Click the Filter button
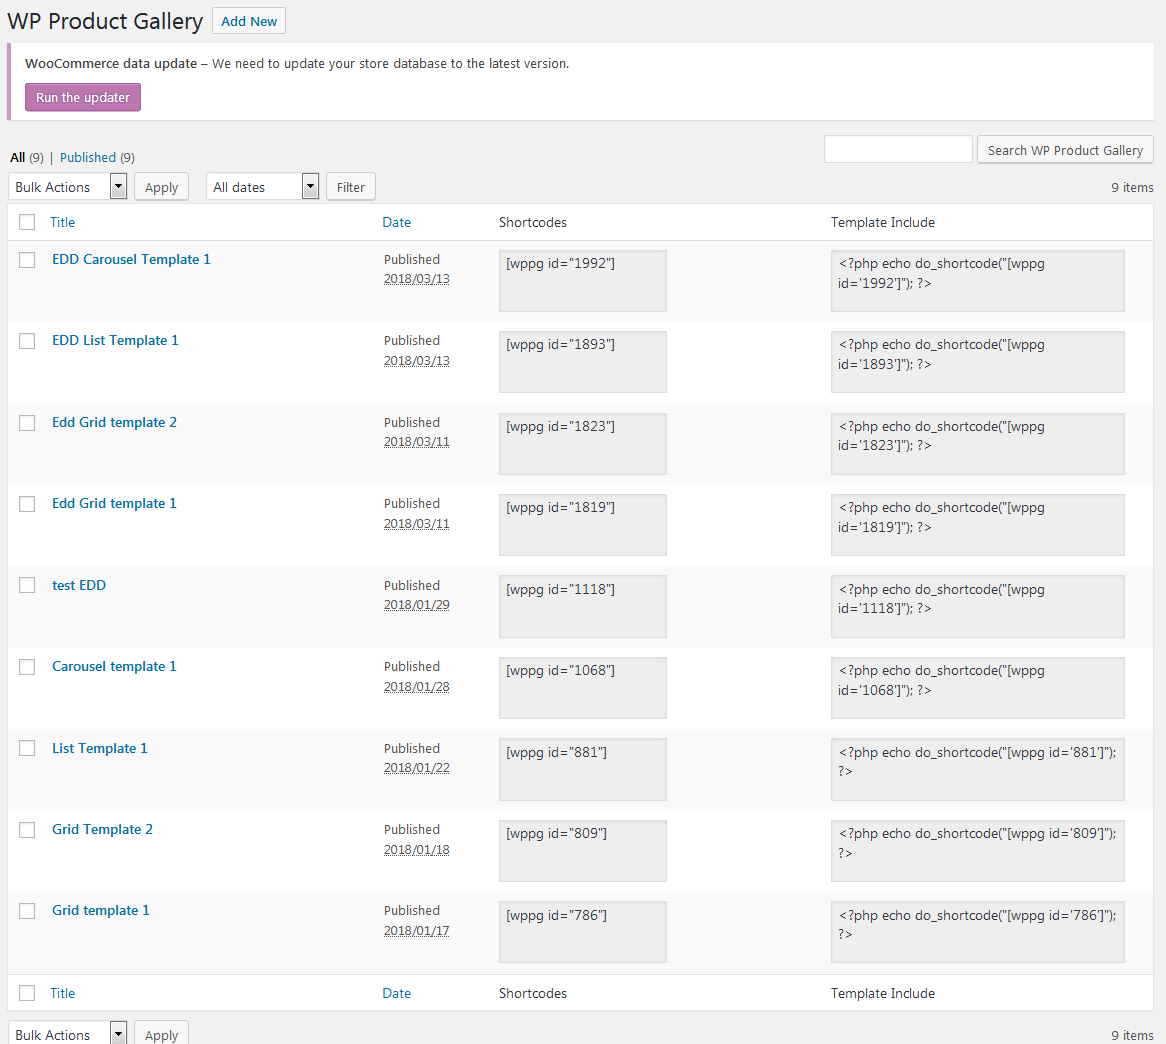This screenshot has height=1044, width=1166. click(350, 187)
